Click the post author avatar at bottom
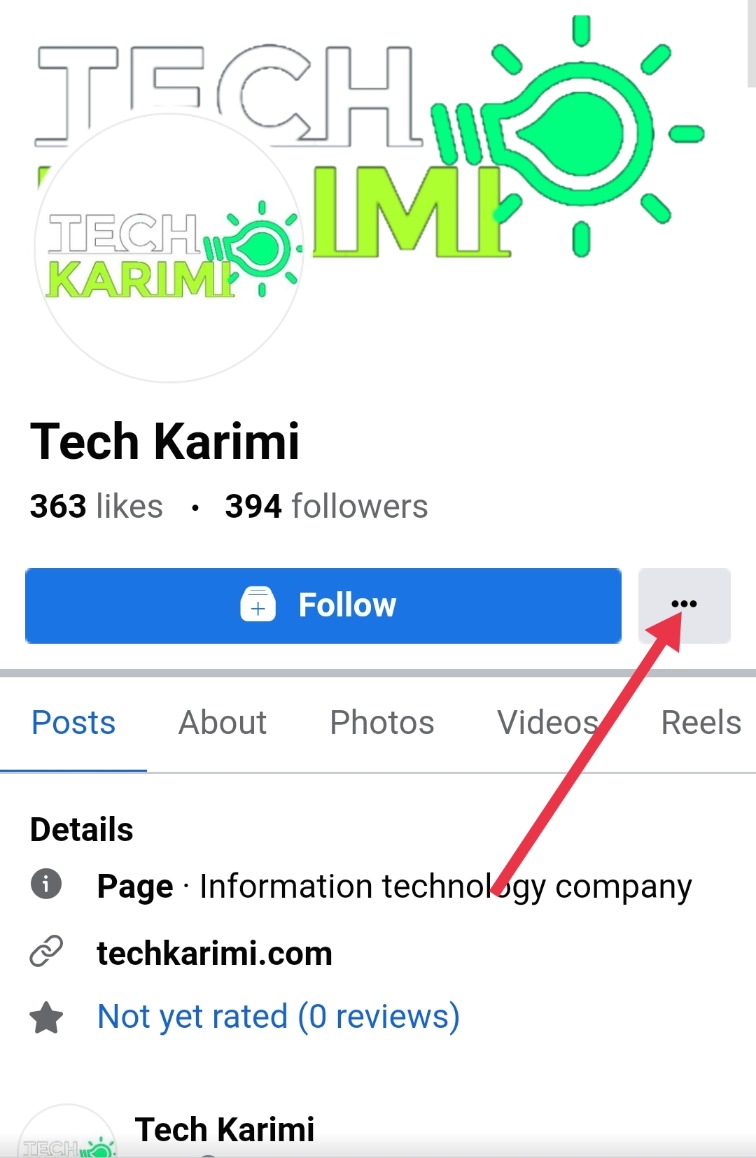756x1158 pixels. pyautogui.click(x=67, y=1134)
